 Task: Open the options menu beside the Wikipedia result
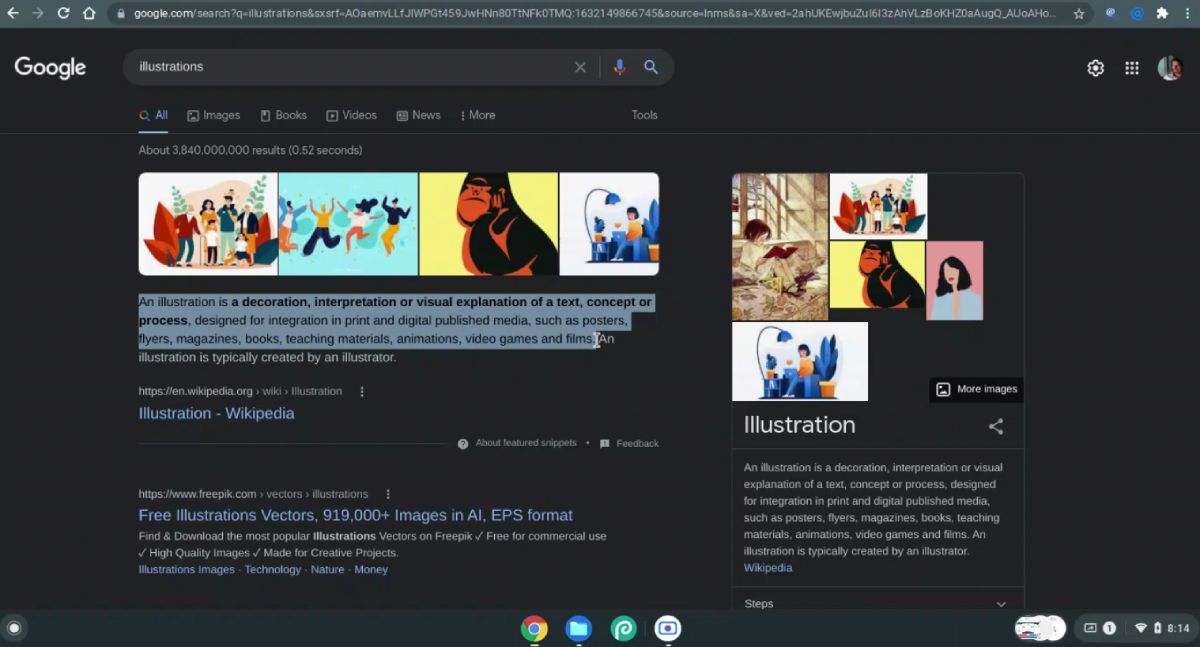(x=361, y=391)
